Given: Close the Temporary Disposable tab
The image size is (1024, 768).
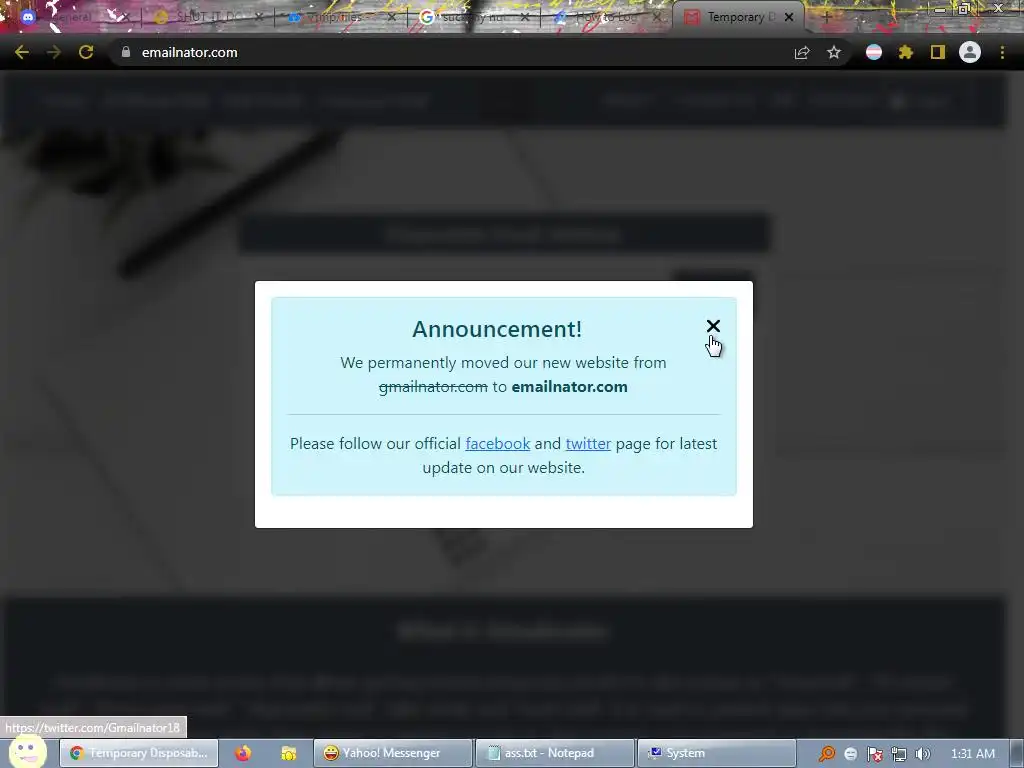Looking at the screenshot, I should point(789,17).
